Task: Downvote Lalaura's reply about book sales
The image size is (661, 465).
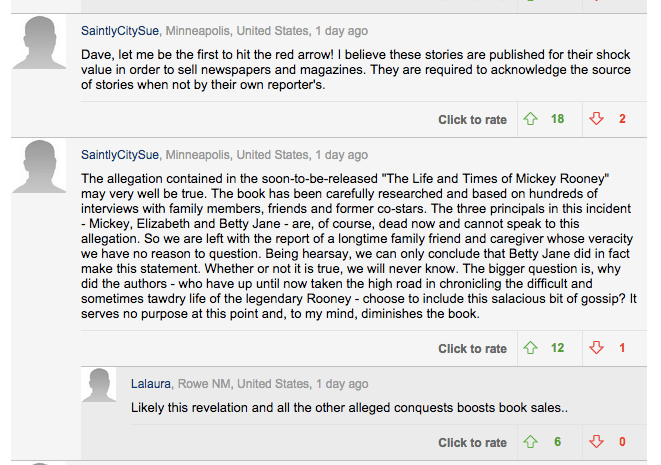Action: coord(597,442)
